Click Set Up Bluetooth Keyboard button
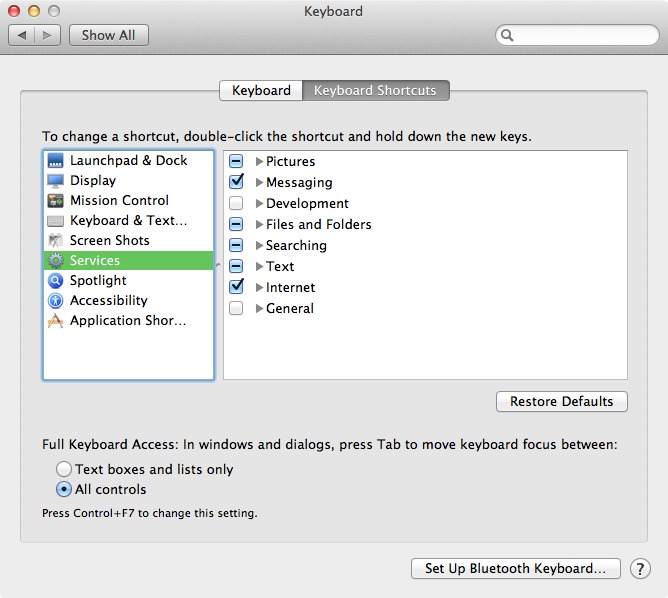 pos(515,569)
